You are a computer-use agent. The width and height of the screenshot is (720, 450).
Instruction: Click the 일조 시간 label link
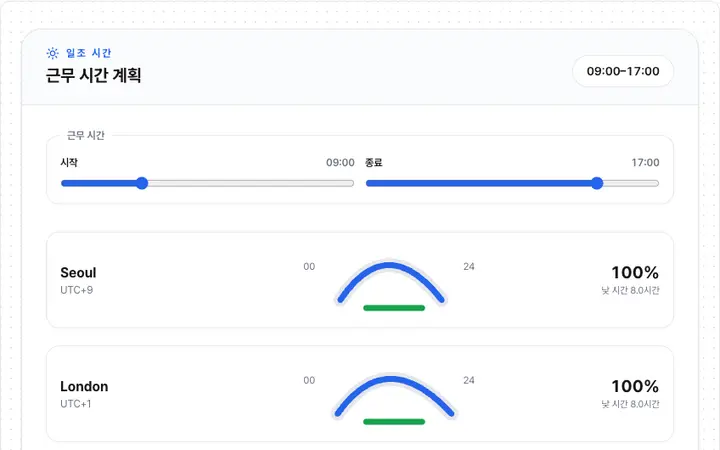(89, 53)
